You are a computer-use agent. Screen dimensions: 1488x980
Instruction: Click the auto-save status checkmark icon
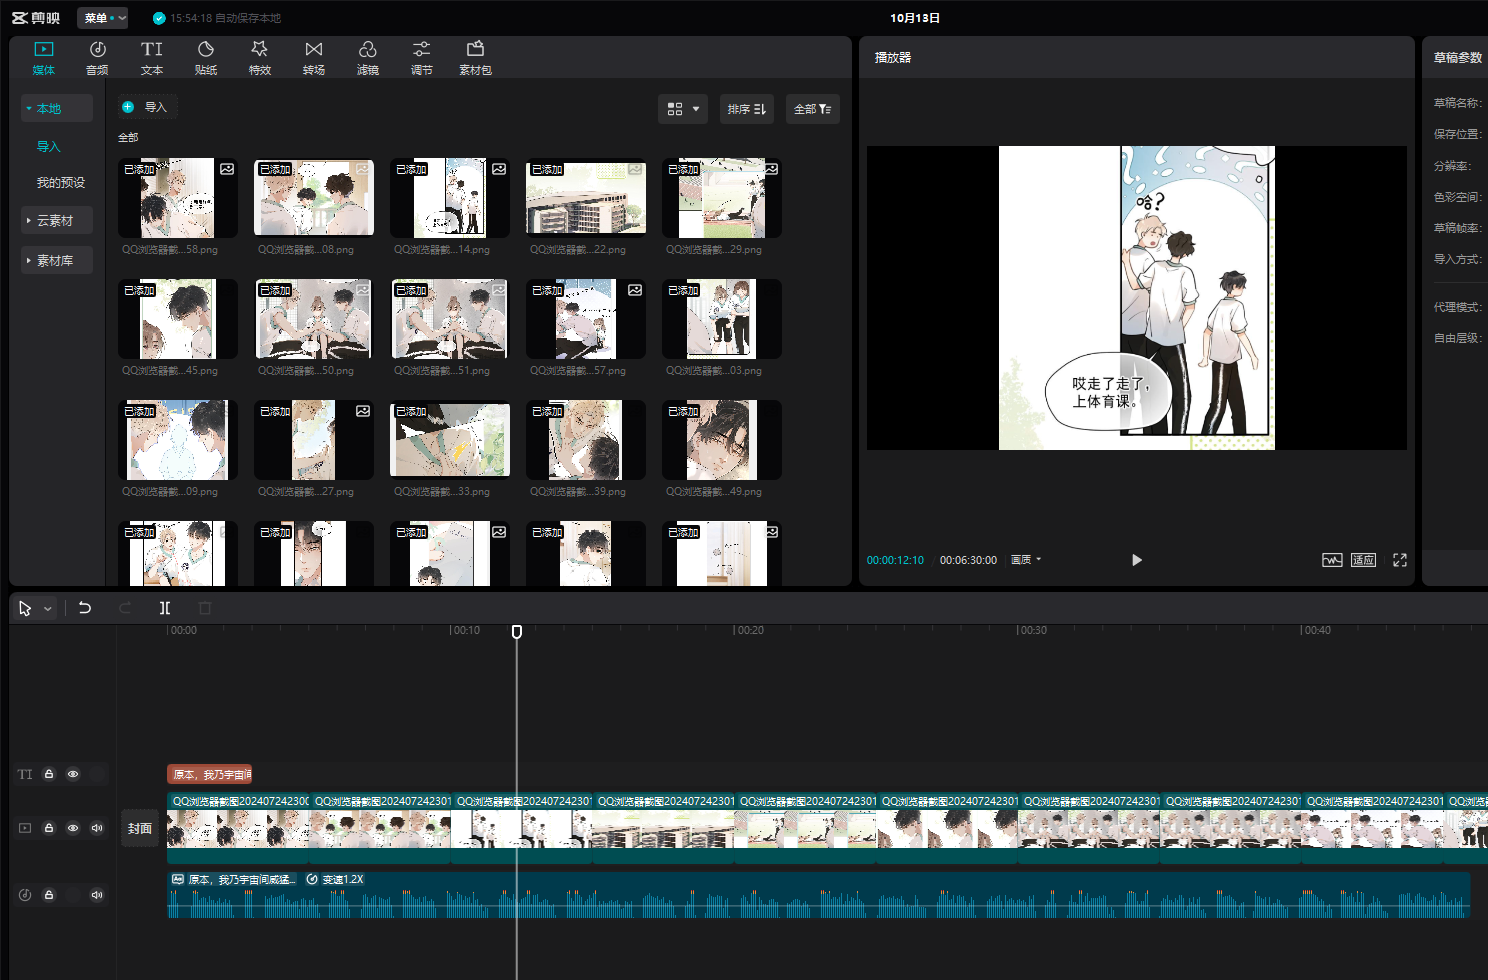159,18
